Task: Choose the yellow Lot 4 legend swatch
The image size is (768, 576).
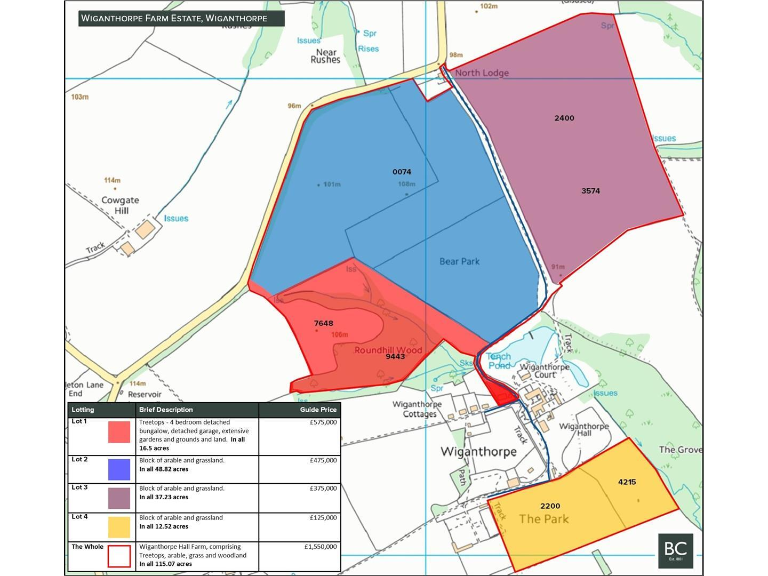Action: click(x=119, y=525)
